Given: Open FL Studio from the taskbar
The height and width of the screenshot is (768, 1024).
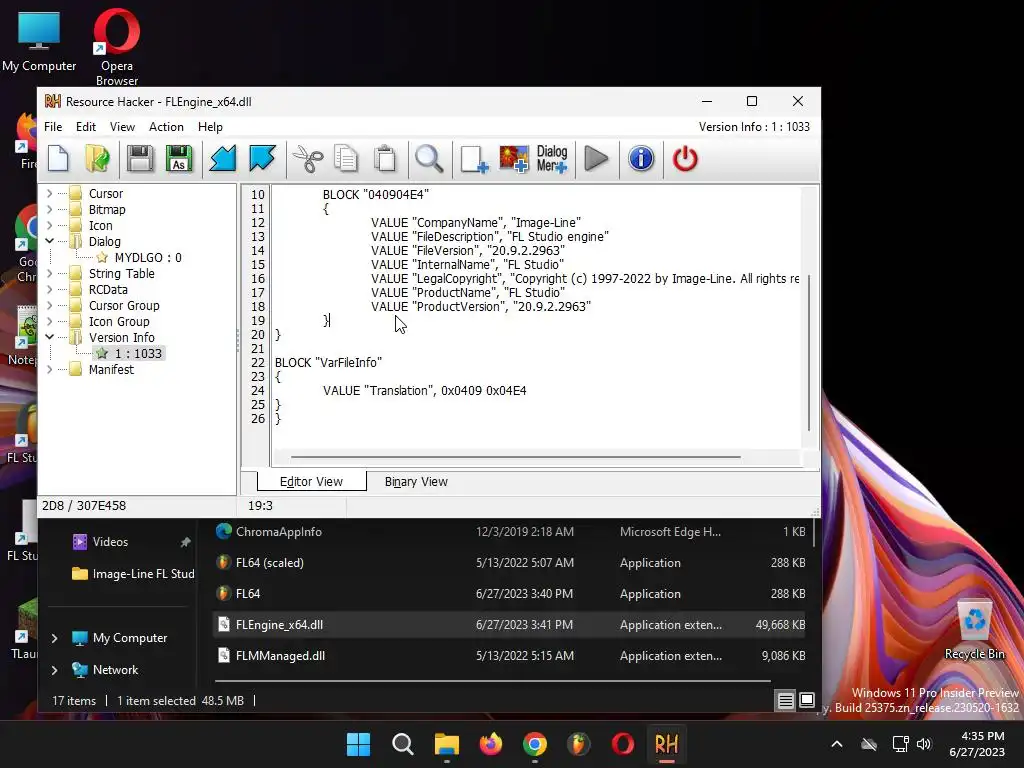Looking at the screenshot, I should [x=578, y=744].
